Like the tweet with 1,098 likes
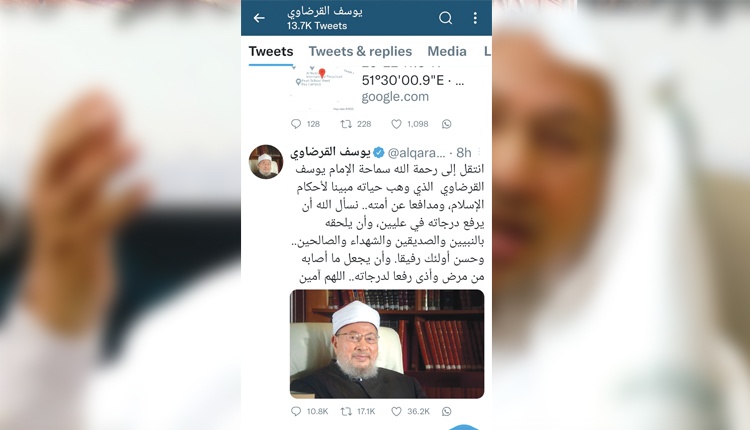Screen dimensions: 750x430 [396, 124]
